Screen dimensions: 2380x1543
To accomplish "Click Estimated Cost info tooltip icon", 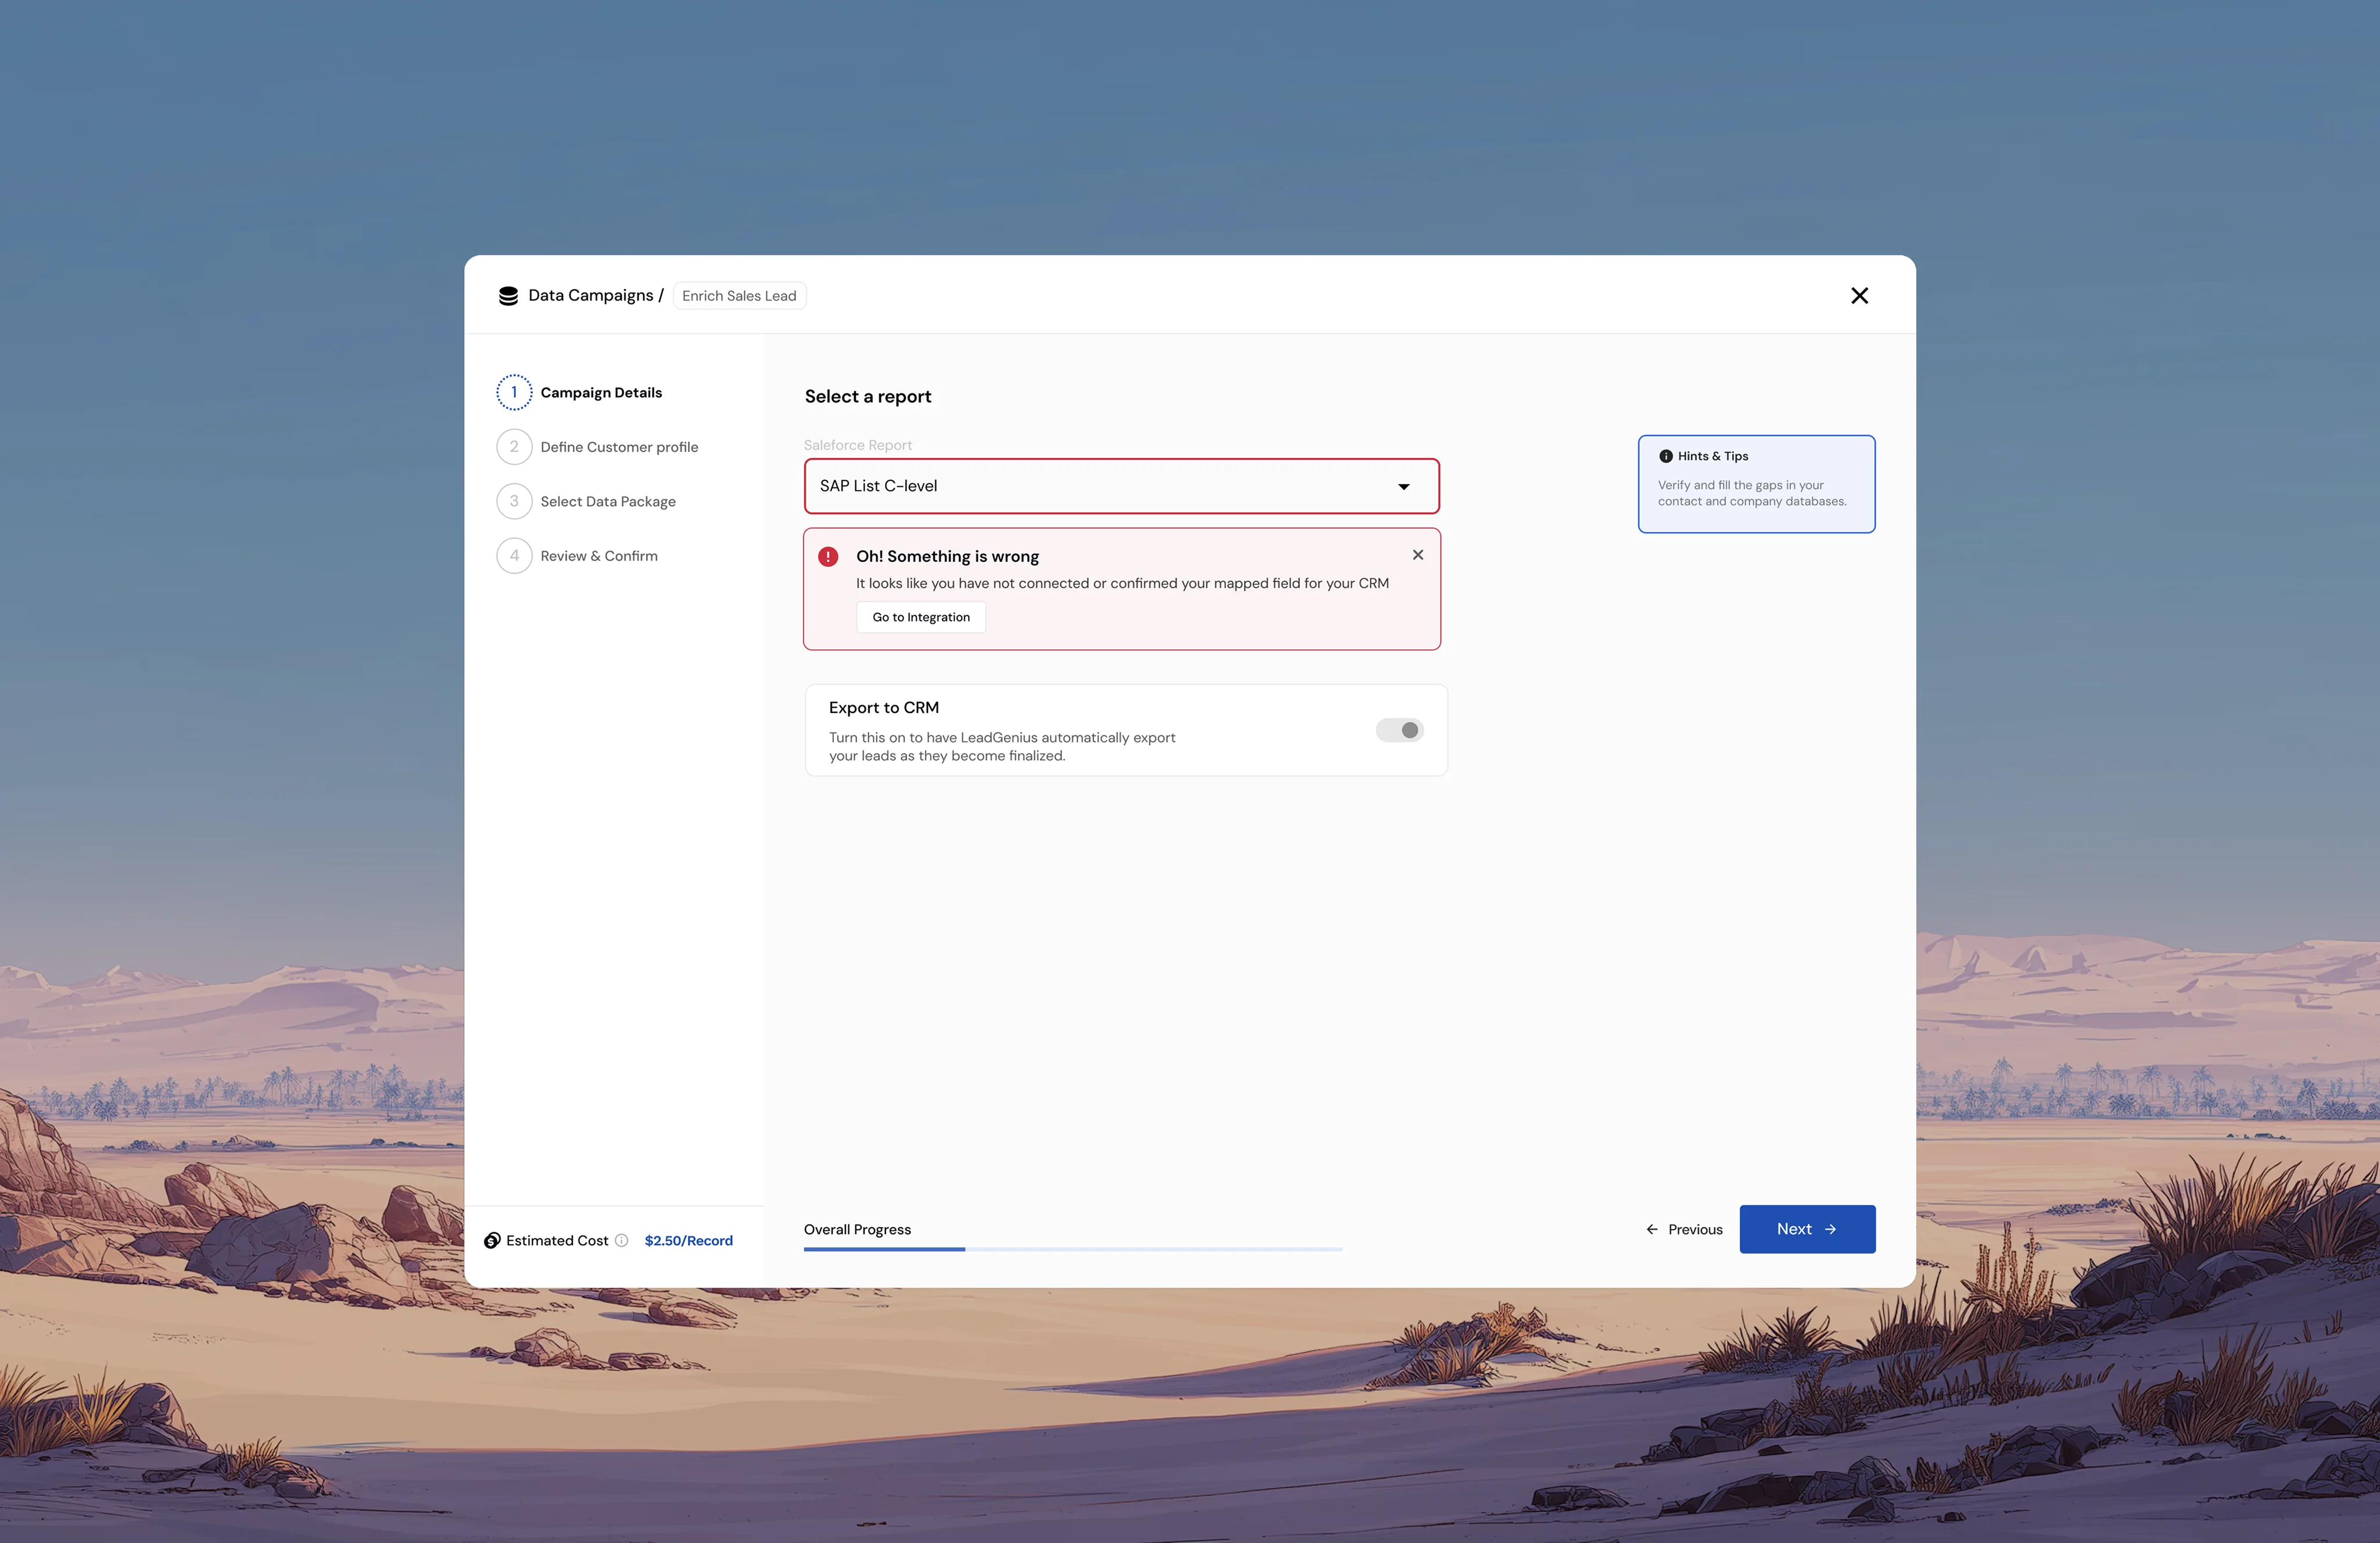I will pyautogui.click(x=622, y=1240).
